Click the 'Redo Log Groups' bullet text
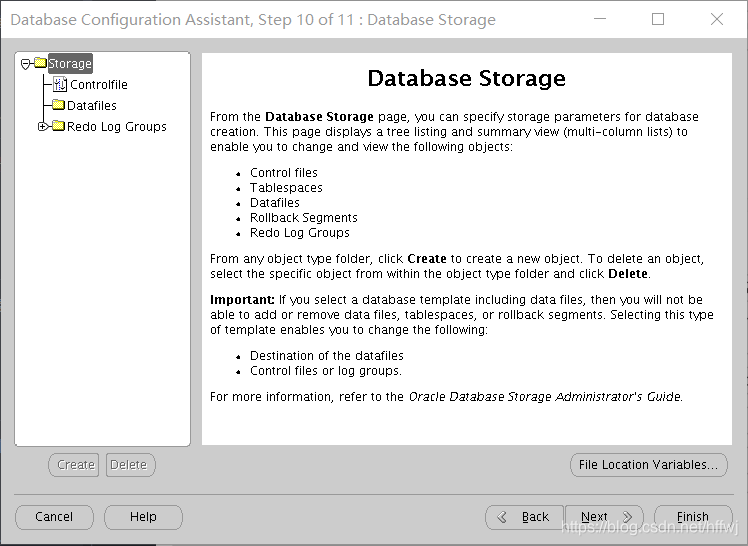This screenshot has width=748, height=546. coord(300,233)
